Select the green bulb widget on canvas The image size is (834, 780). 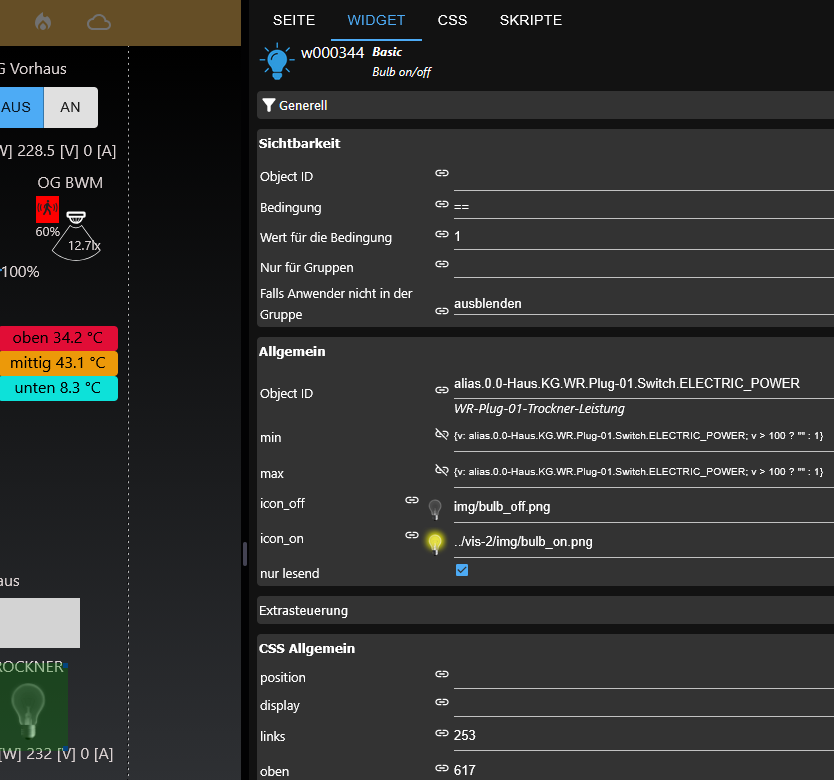30,706
